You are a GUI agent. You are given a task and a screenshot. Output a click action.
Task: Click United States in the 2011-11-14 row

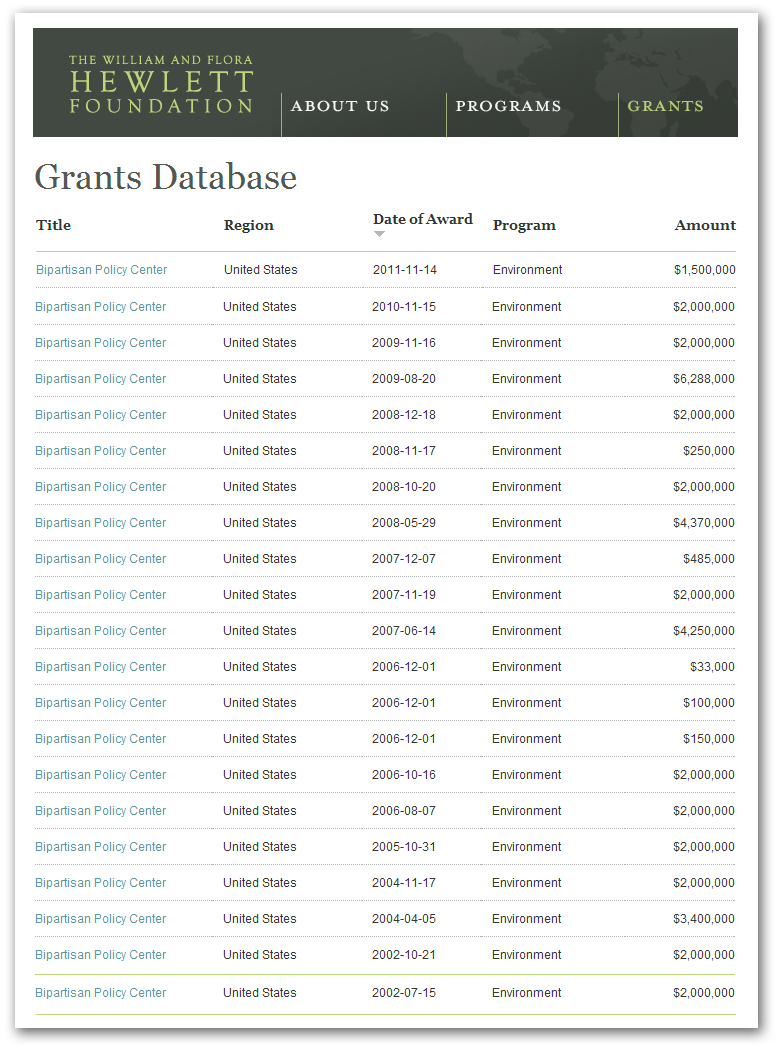261,270
